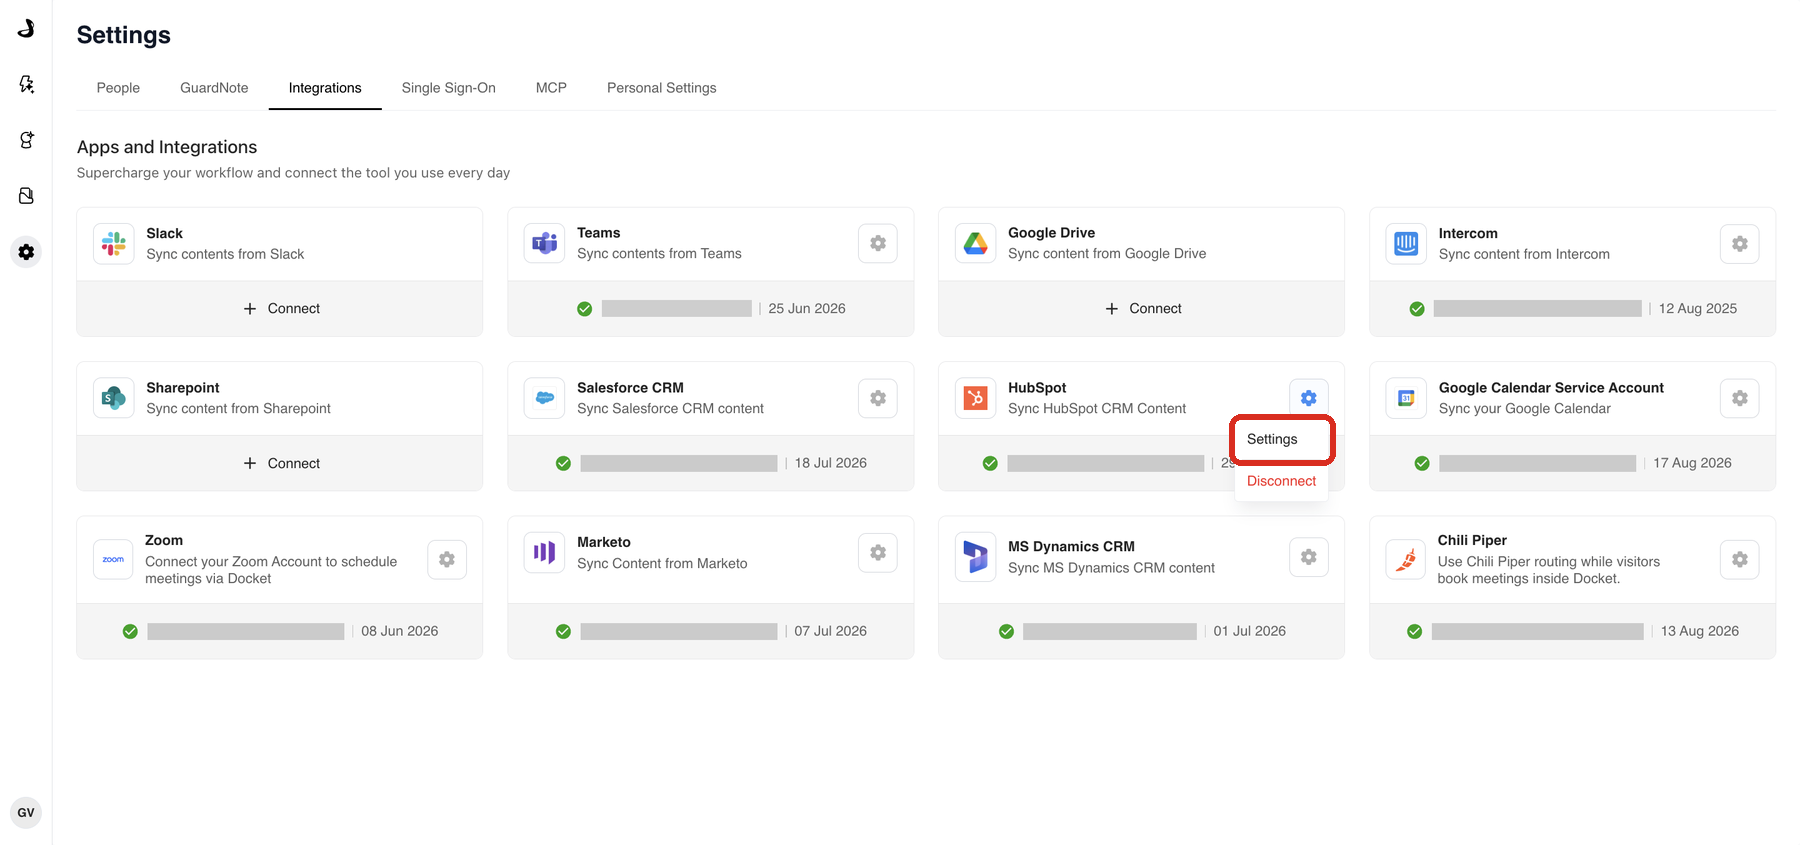Choose Settings in HubSpot dropdown menu
The width and height of the screenshot is (1800, 845).
pos(1282,439)
